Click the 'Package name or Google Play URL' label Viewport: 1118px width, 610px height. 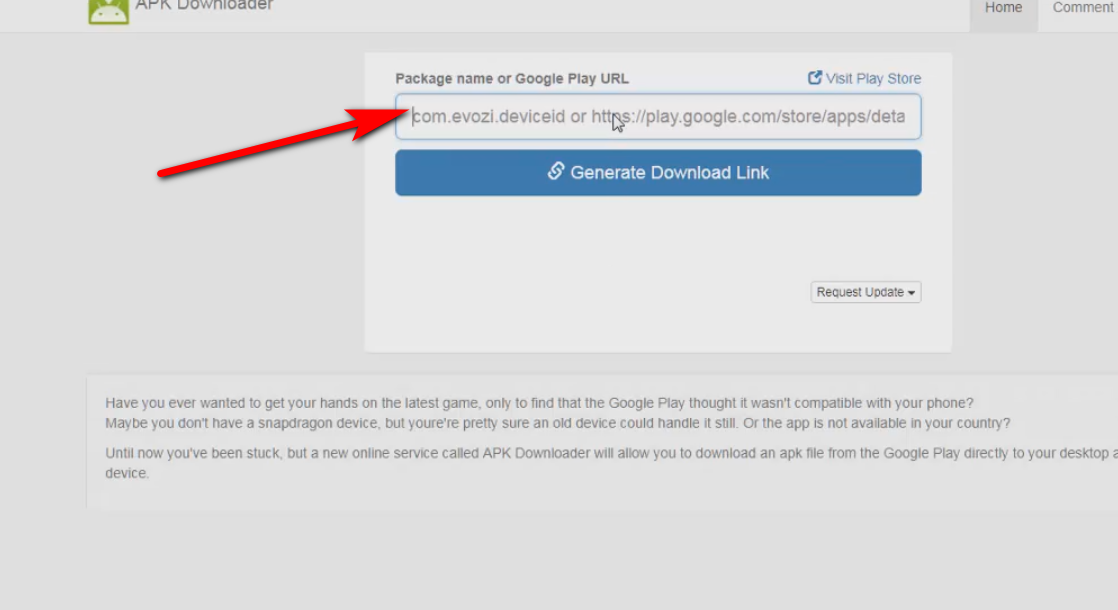click(x=512, y=78)
